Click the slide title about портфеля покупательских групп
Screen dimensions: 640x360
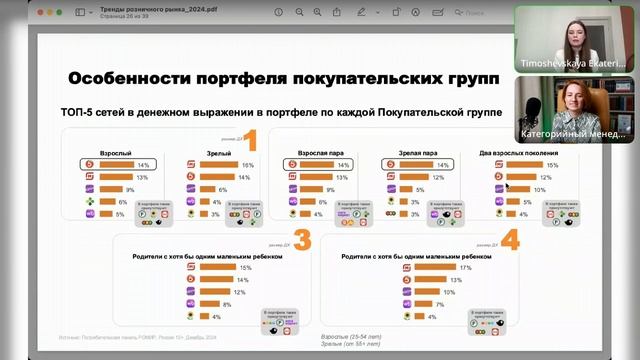coord(284,78)
